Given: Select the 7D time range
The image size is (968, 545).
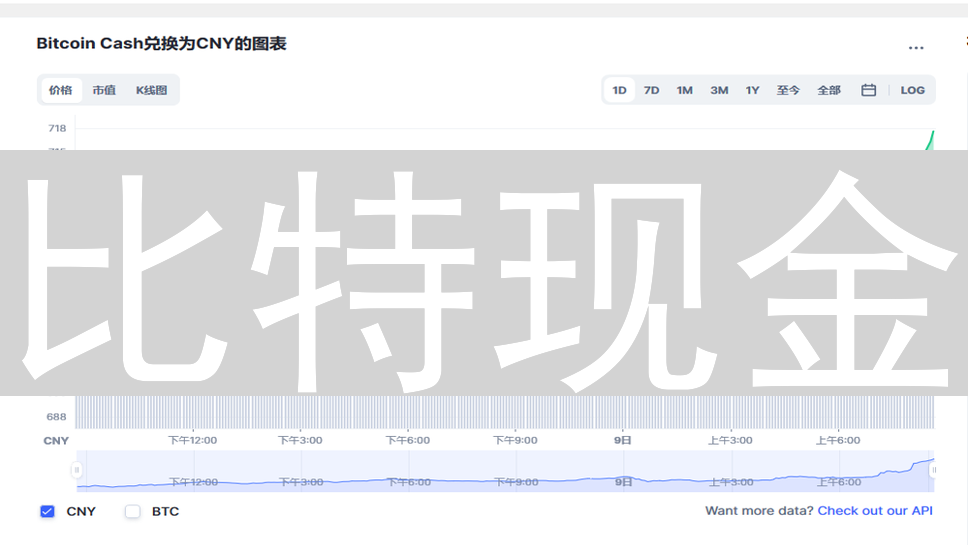Looking at the screenshot, I should coord(651,90).
